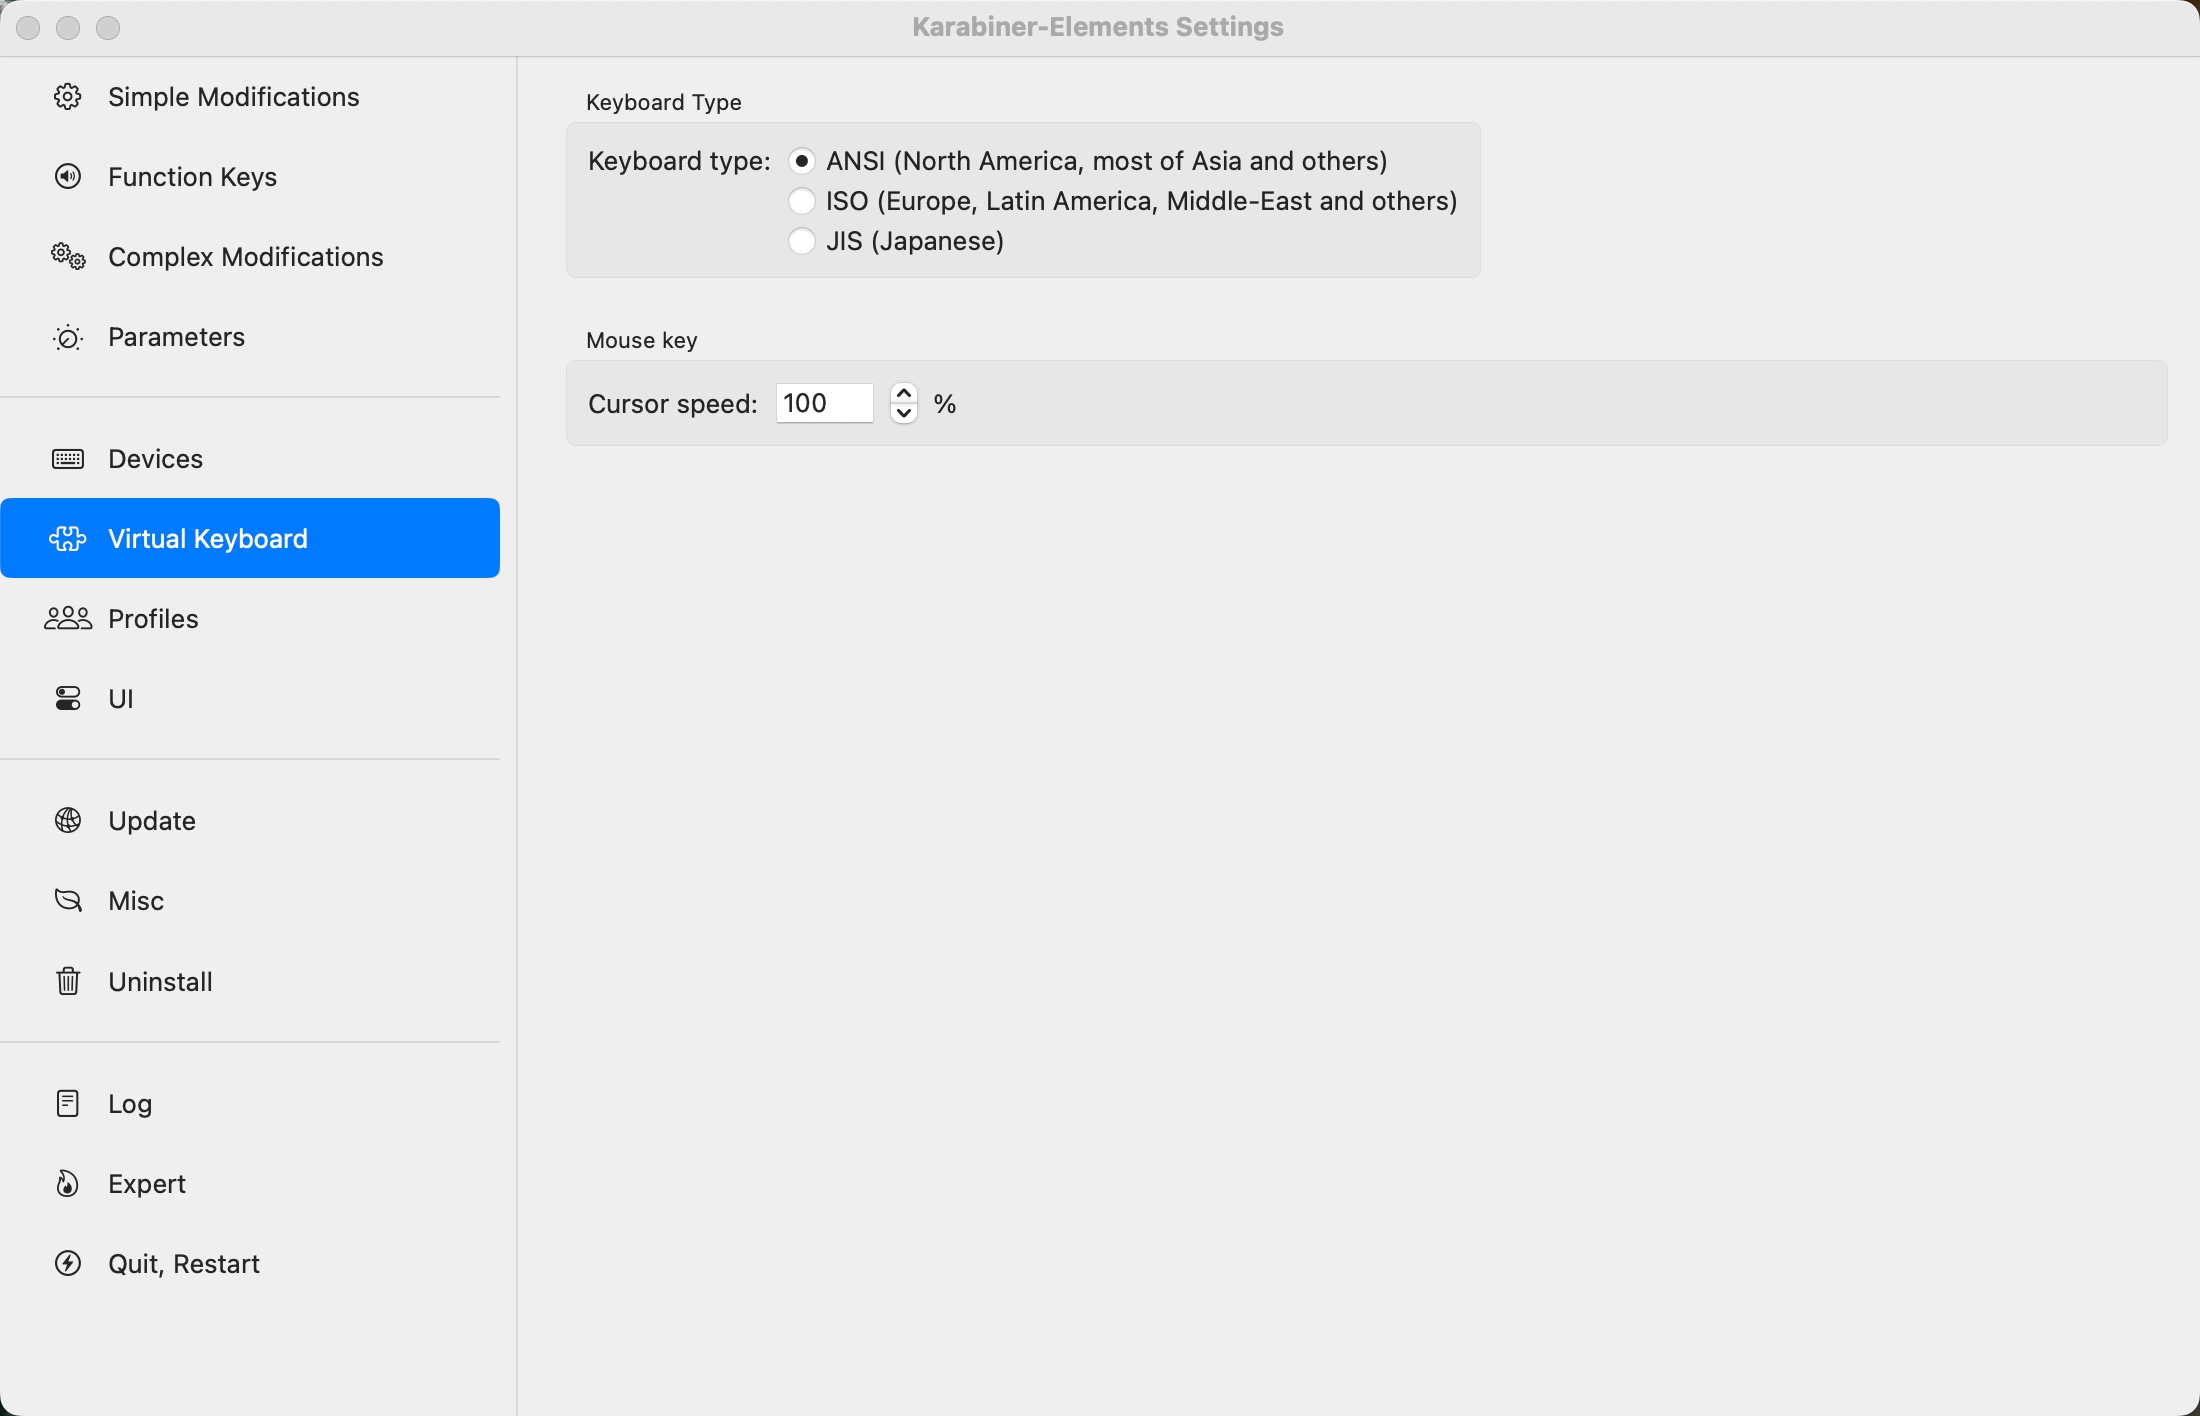Click the Log document icon
The image size is (2200, 1416).
[x=68, y=1104]
